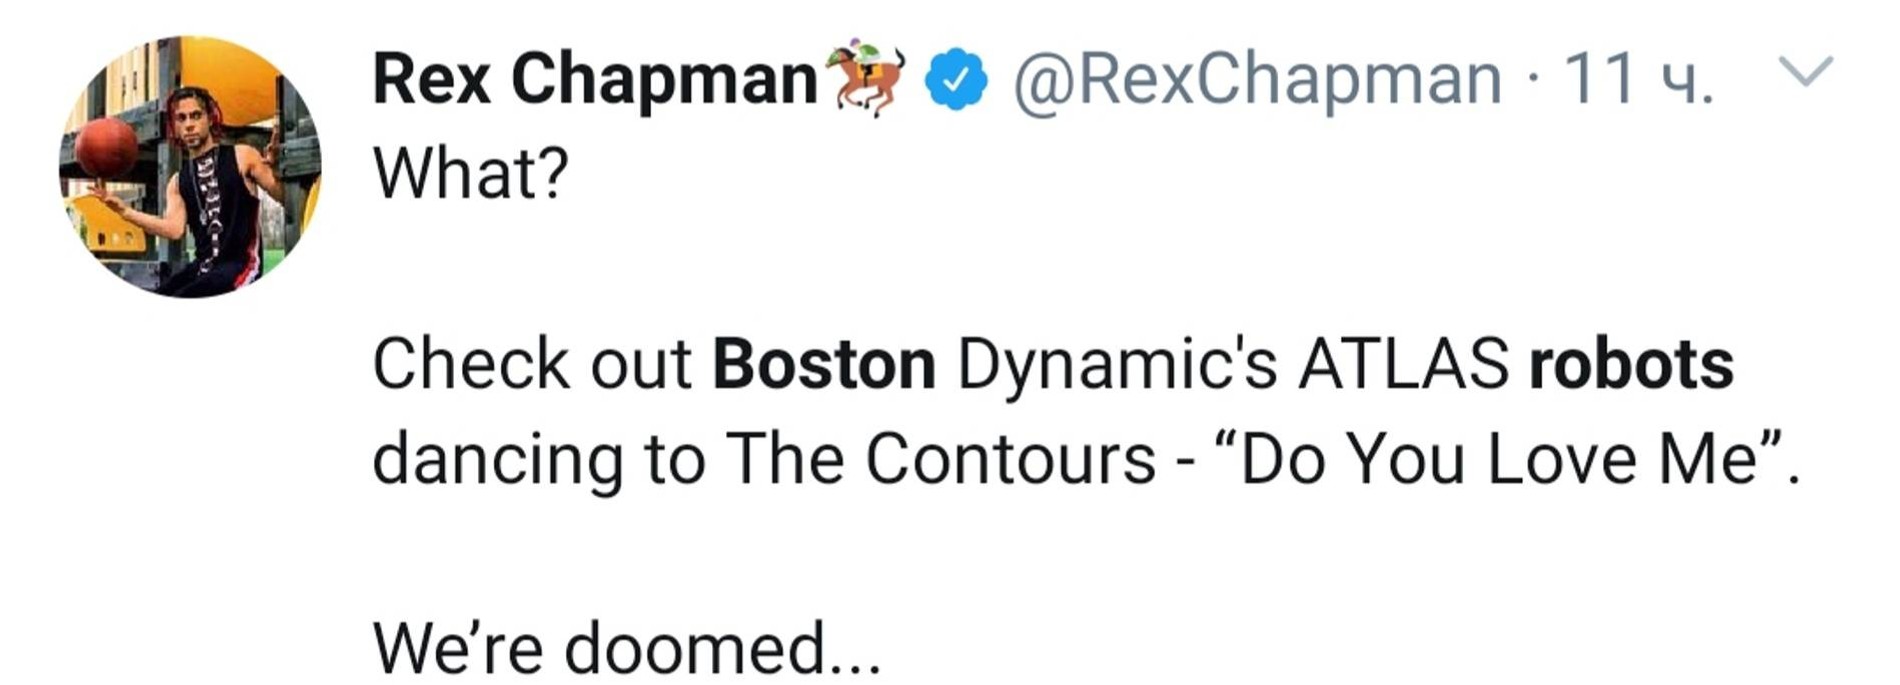
Task: Click the display name Rex Chapman
Action: pyautogui.click(x=596, y=79)
